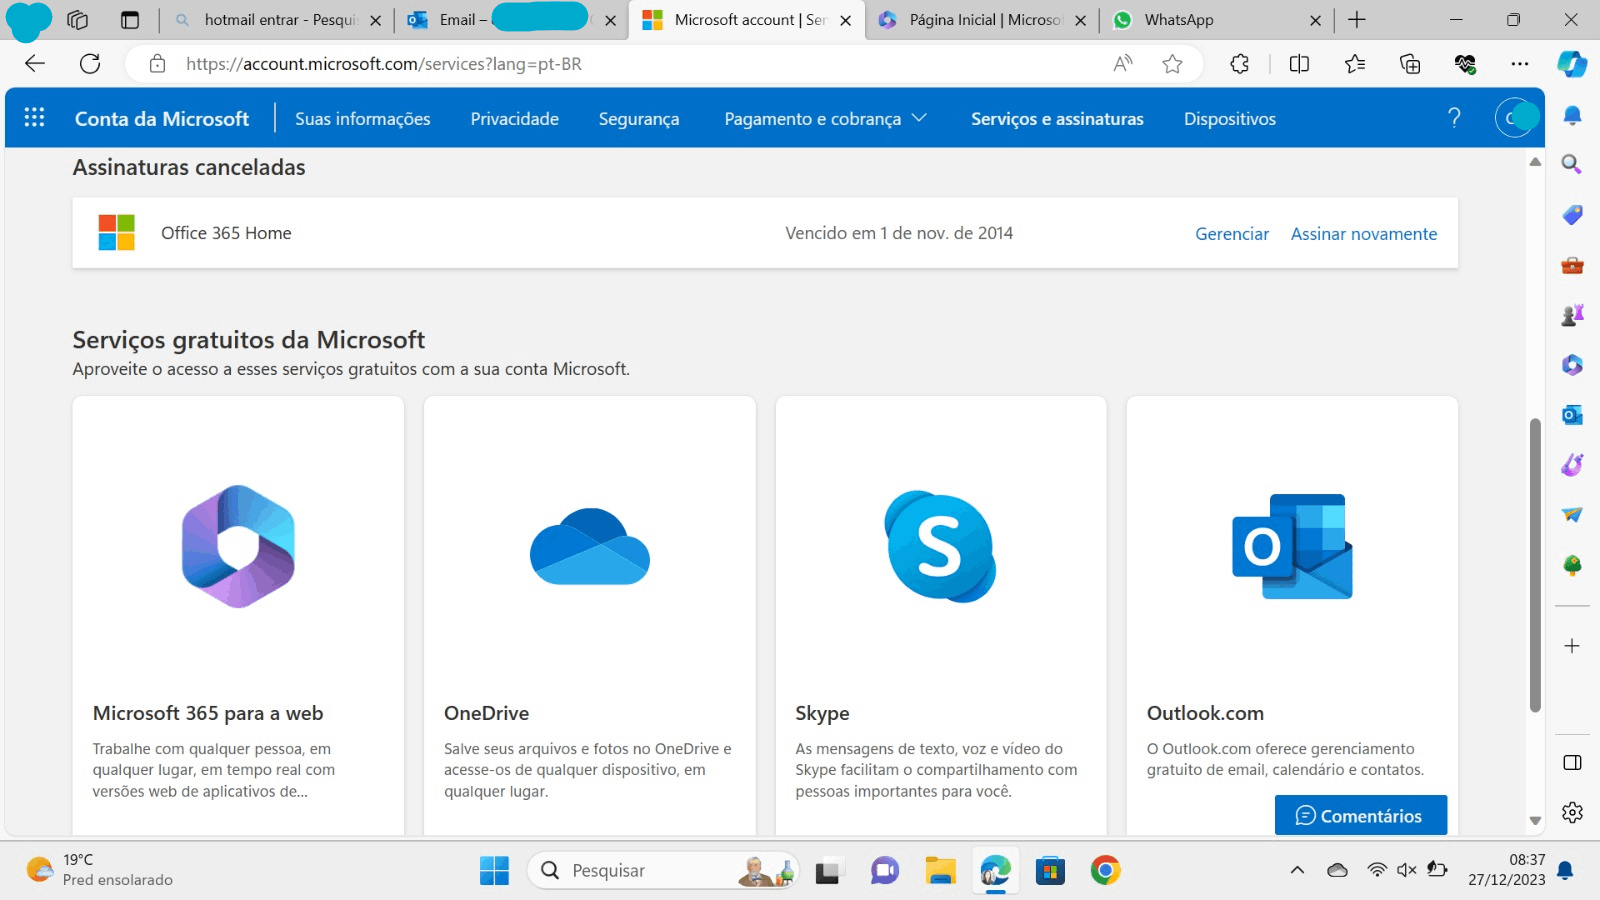Open Microsoft 365 in the sidebar
Screen dimensions: 1600x900
(x=1572, y=365)
